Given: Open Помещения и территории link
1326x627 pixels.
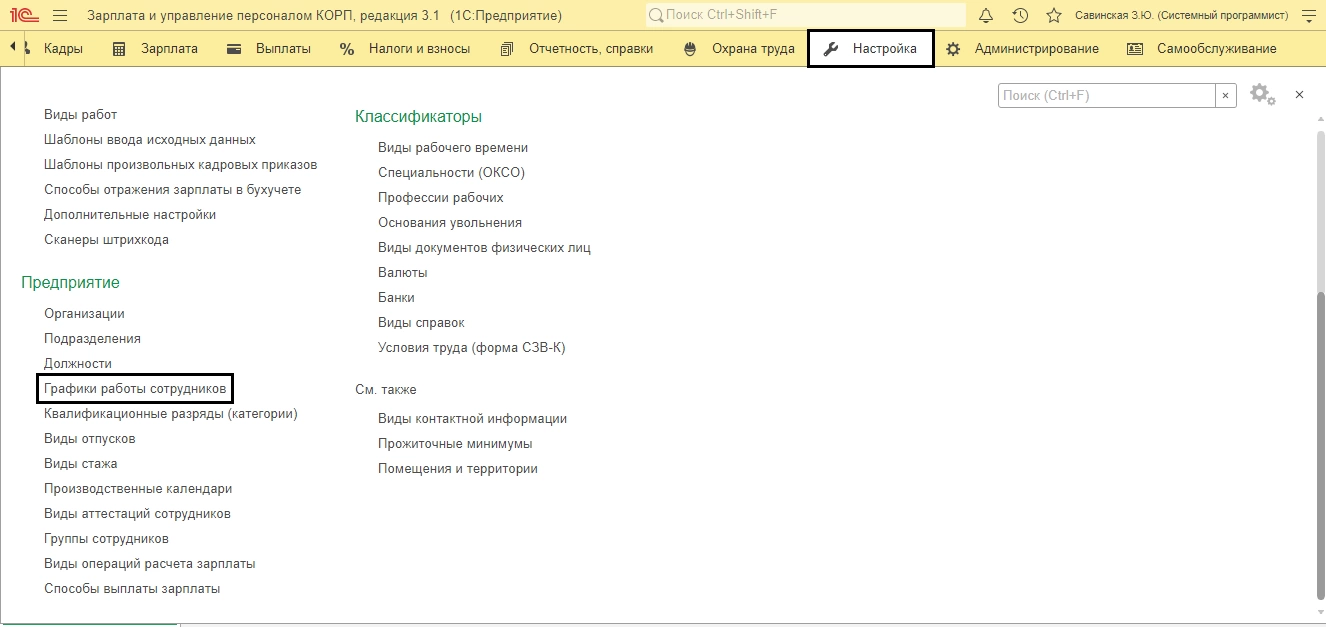Looking at the screenshot, I should [x=458, y=469].
